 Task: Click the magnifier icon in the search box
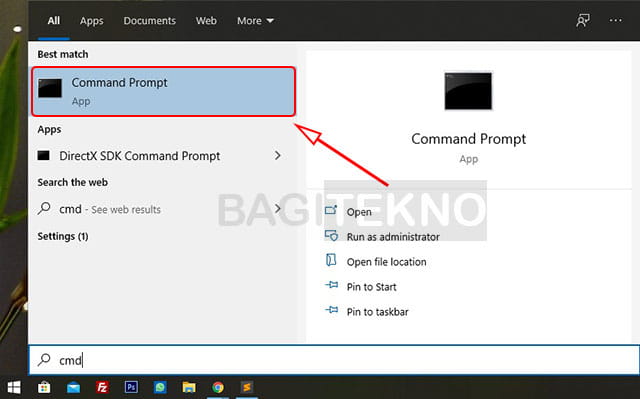[x=44, y=359]
